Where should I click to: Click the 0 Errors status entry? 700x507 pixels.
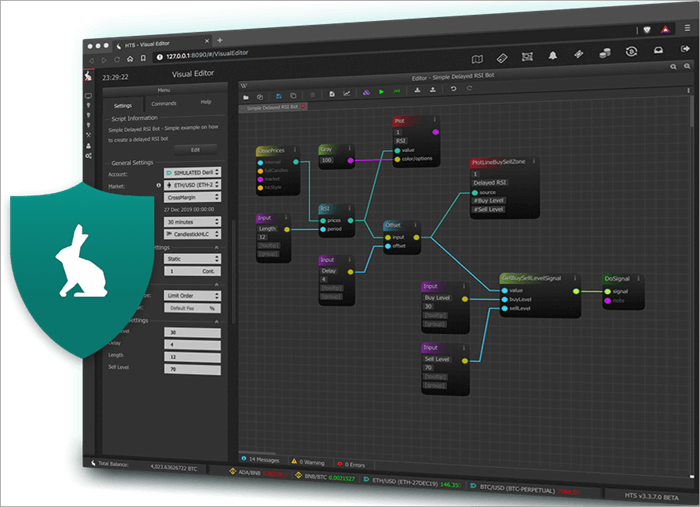tap(351, 465)
